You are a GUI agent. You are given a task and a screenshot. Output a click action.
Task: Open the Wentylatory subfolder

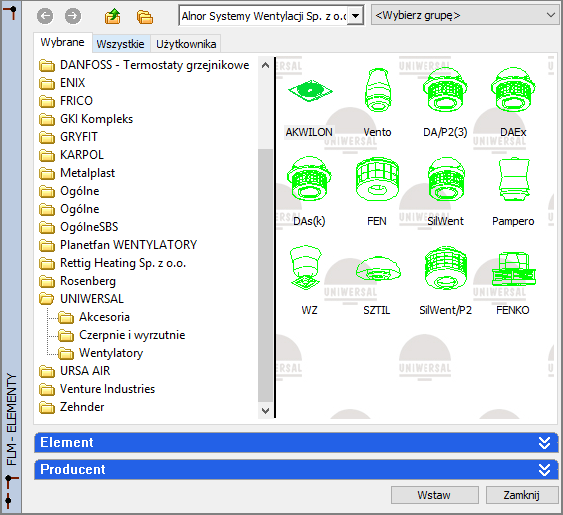[101, 353]
